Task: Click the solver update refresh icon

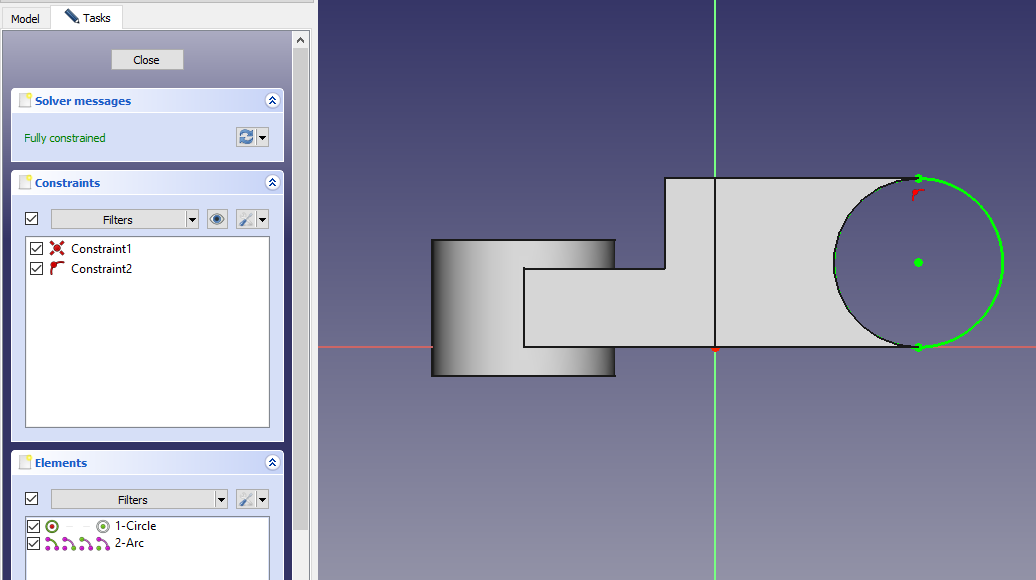Action: [246, 138]
